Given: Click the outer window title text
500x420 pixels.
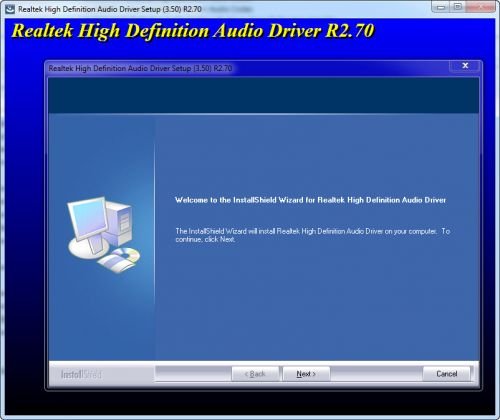Looking at the screenshot, I should tap(110, 9).
